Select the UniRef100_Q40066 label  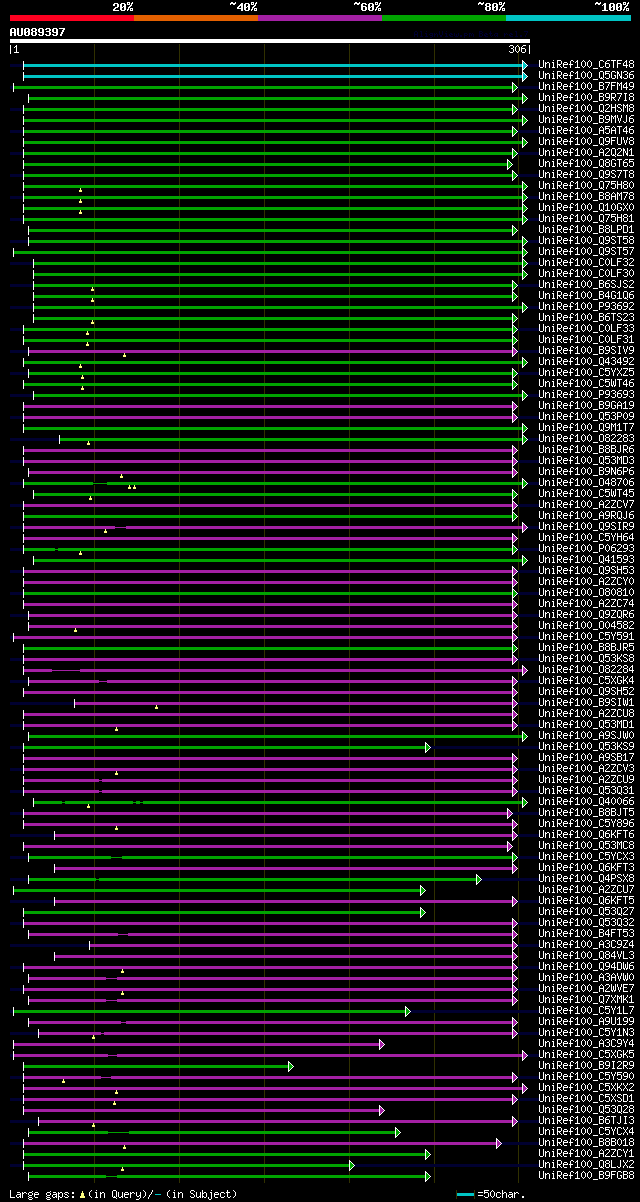586,801
